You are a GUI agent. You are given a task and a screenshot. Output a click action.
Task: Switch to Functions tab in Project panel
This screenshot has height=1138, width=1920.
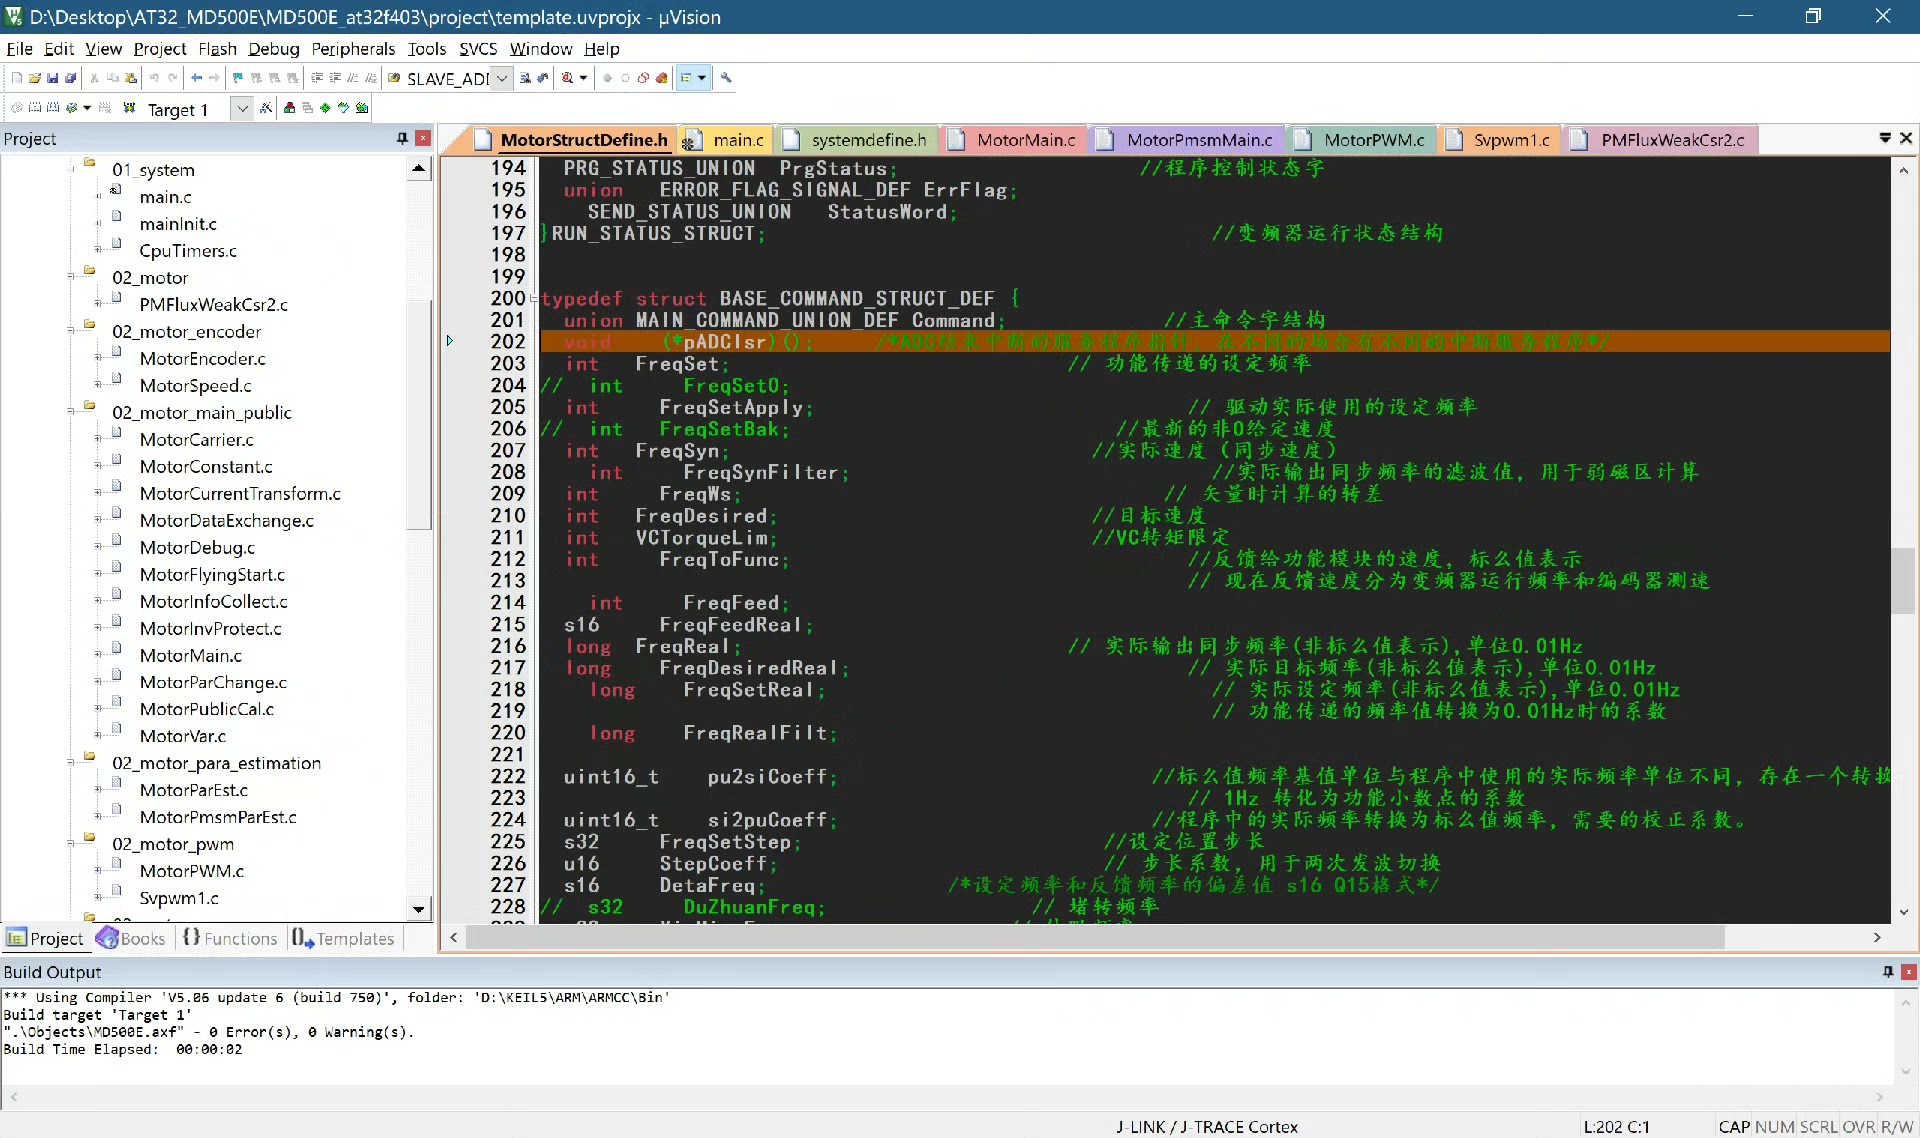[x=230, y=938]
